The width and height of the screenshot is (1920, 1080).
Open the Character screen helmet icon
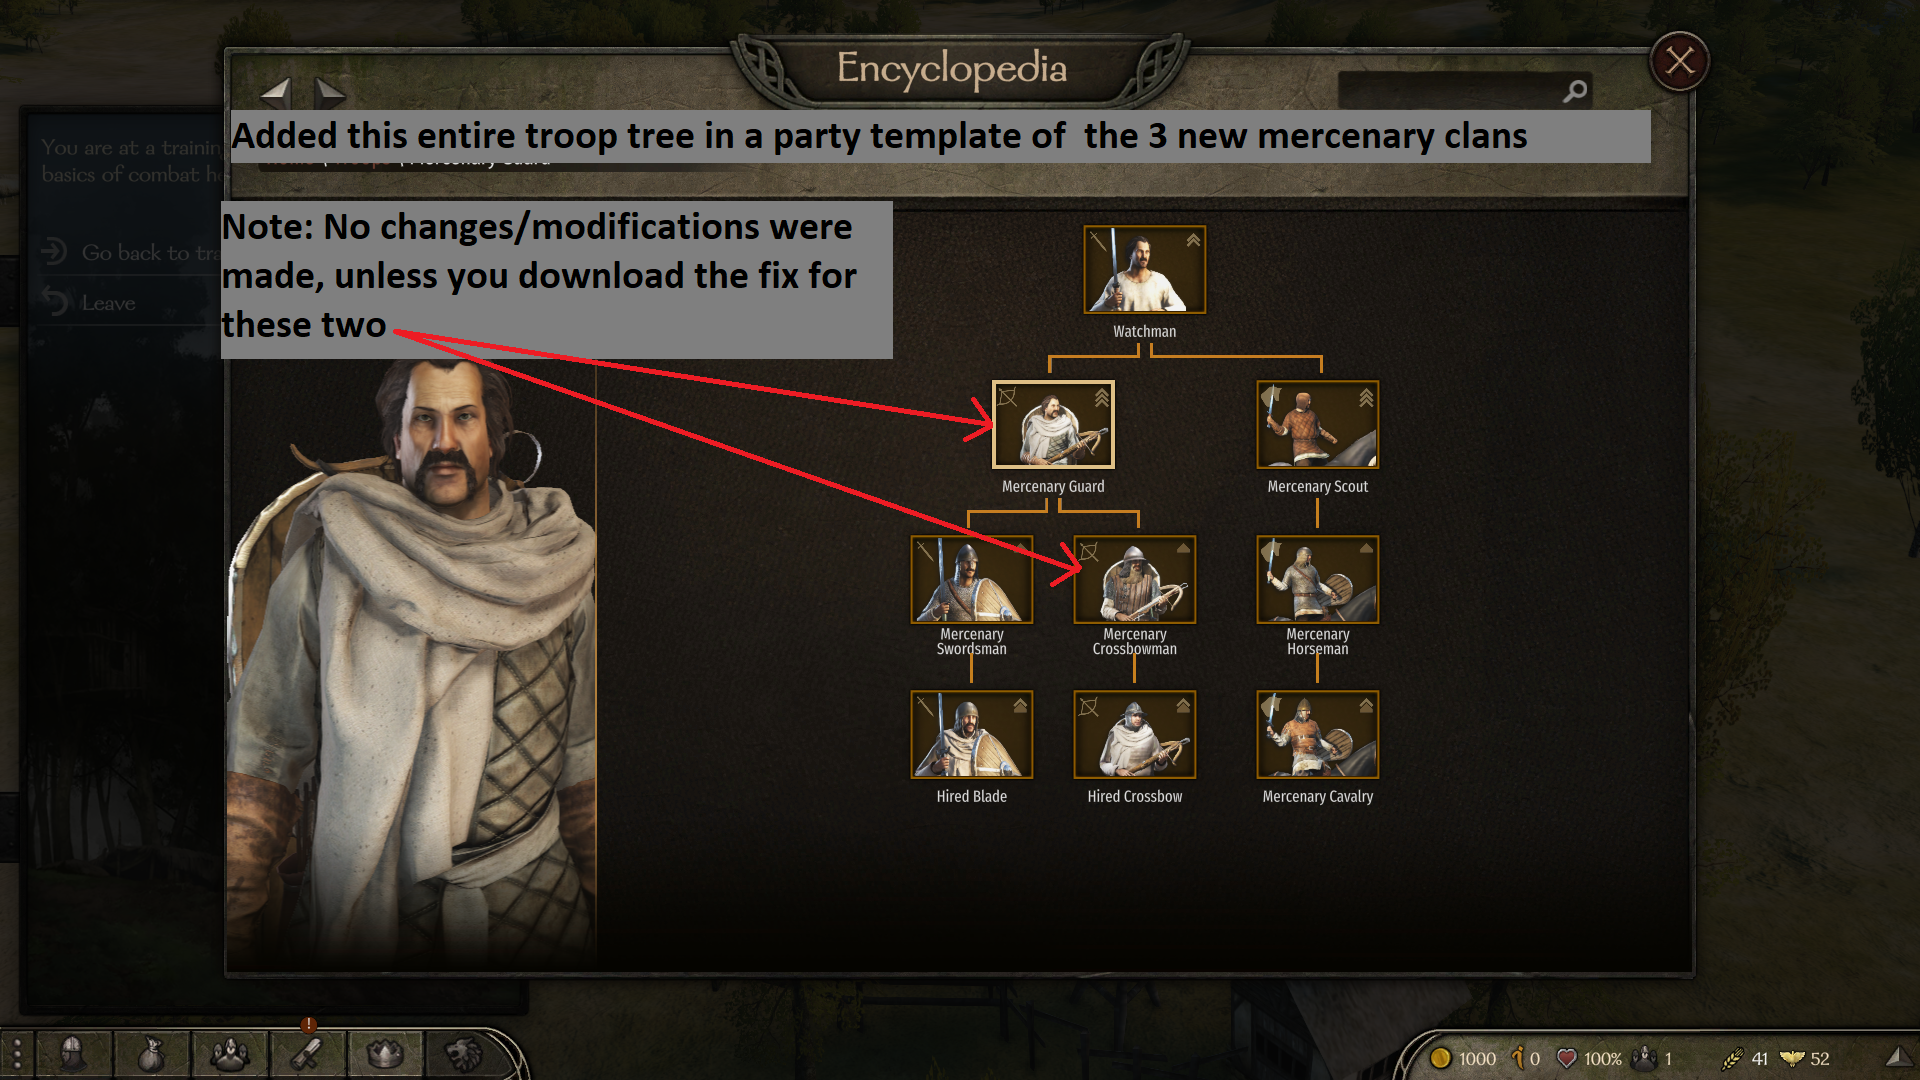73,1054
